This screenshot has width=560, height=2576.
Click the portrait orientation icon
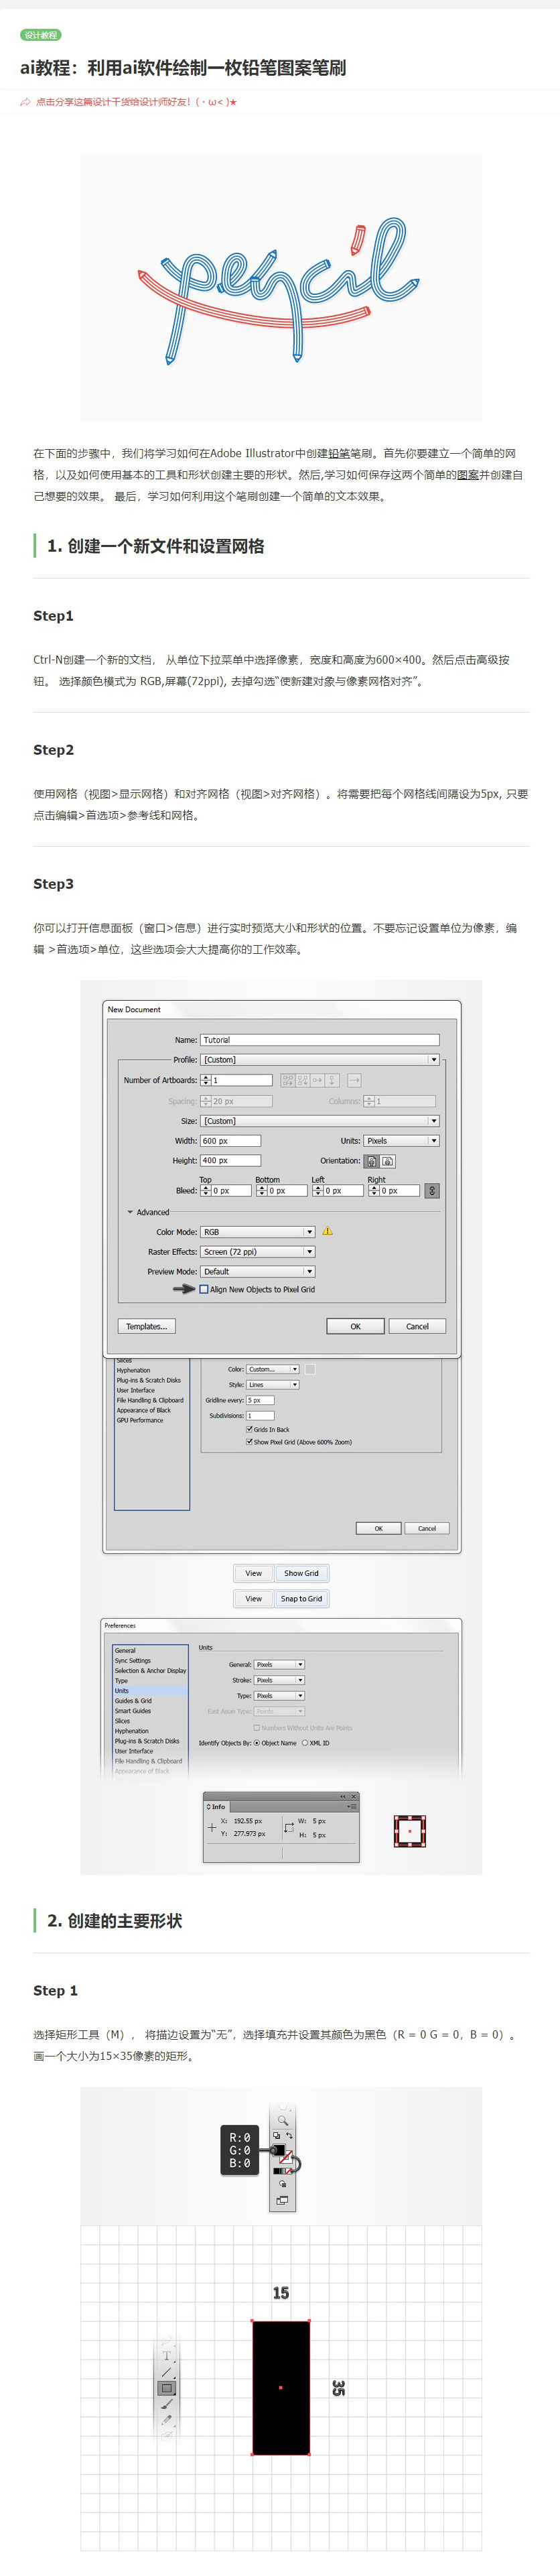(x=371, y=1161)
